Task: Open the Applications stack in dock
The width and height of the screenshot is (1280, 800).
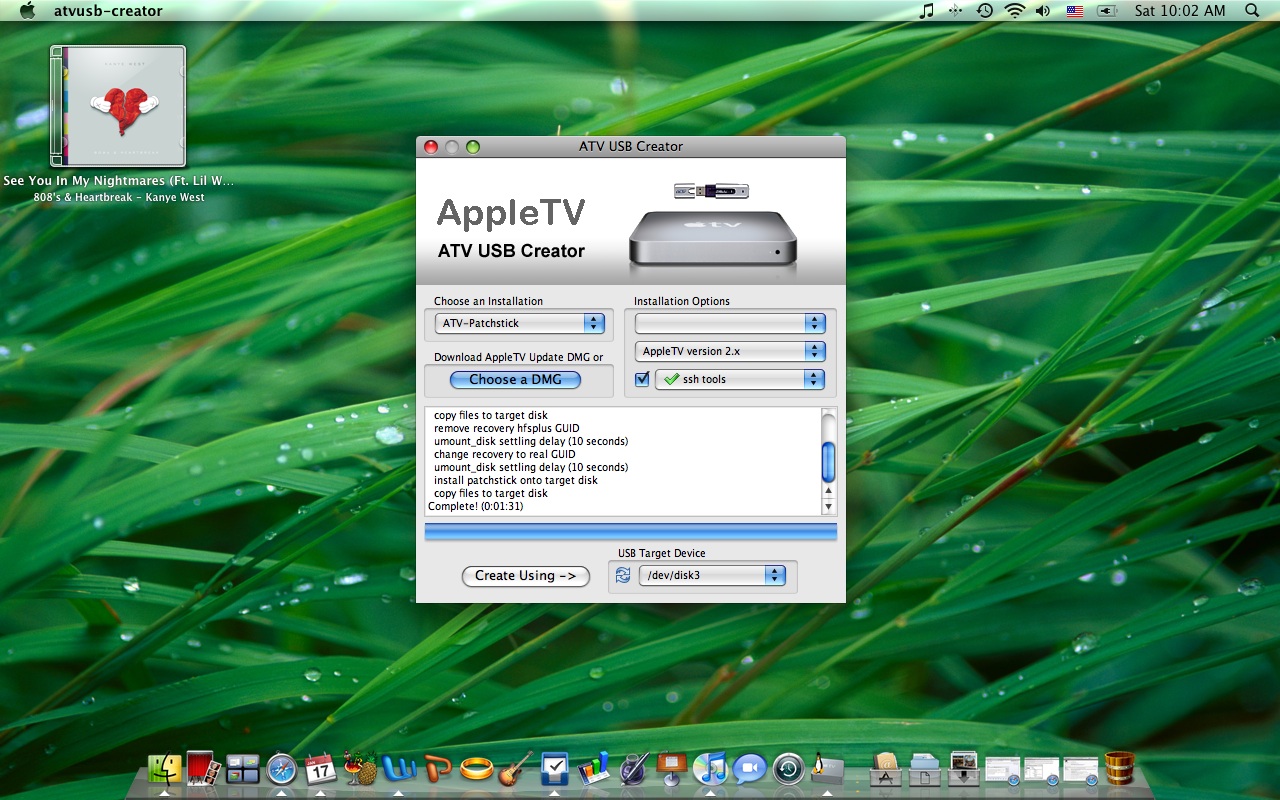Action: tap(886, 768)
